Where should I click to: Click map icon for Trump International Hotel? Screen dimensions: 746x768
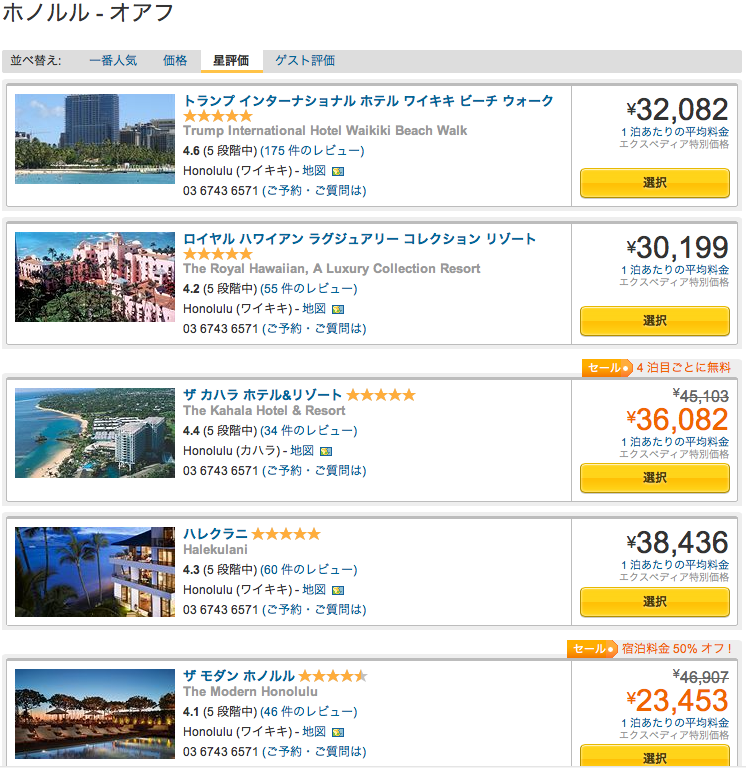pyautogui.click(x=337, y=171)
